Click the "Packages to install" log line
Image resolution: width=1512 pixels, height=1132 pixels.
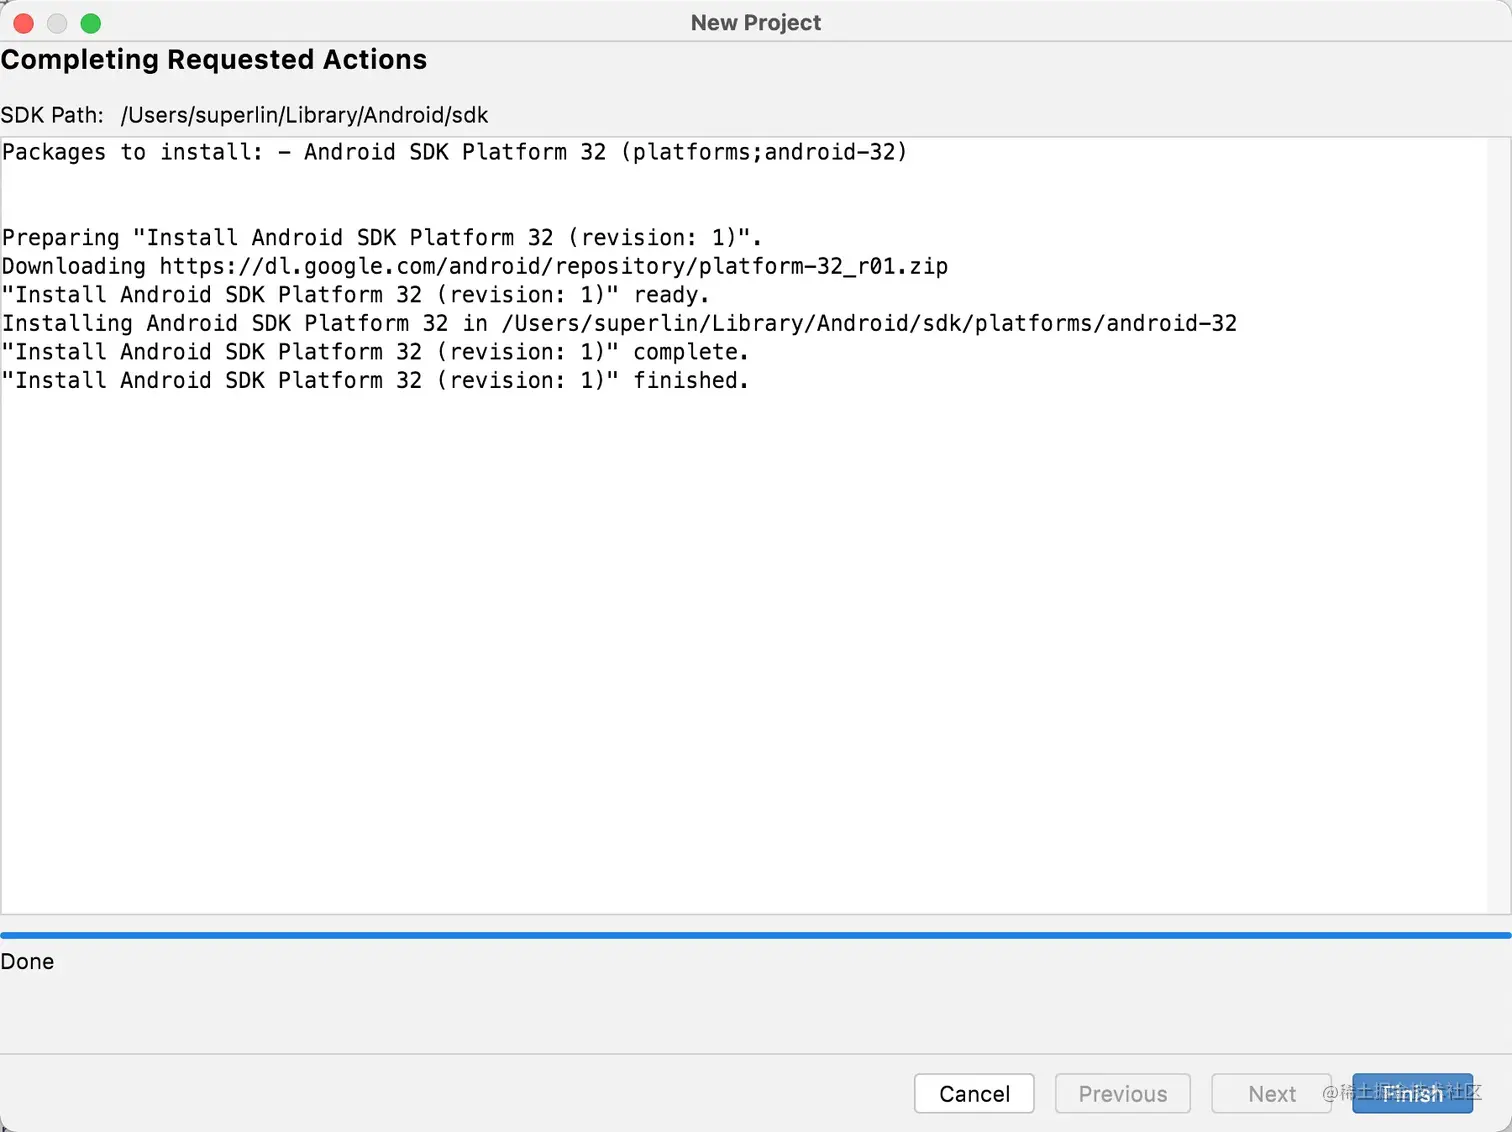pyautogui.click(x=455, y=152)
